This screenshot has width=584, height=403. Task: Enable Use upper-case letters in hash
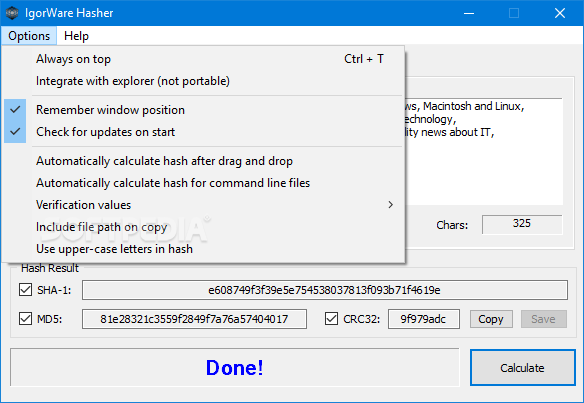203,249
